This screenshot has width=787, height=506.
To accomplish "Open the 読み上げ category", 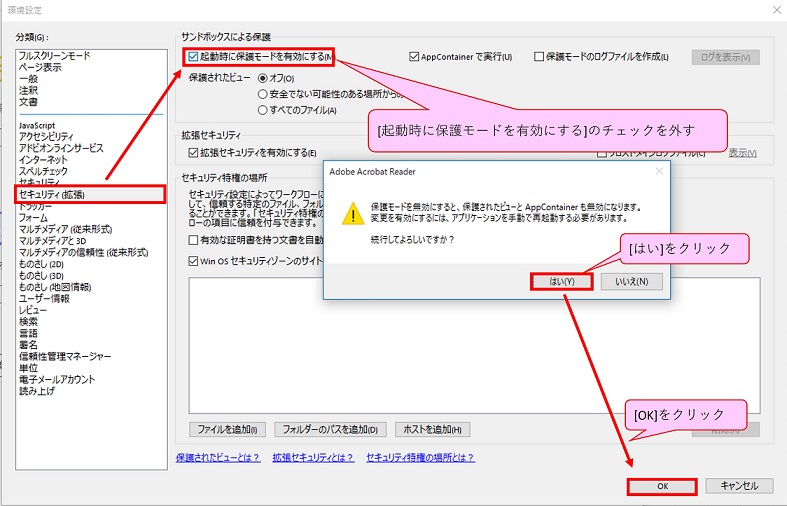I will (40, 391).
